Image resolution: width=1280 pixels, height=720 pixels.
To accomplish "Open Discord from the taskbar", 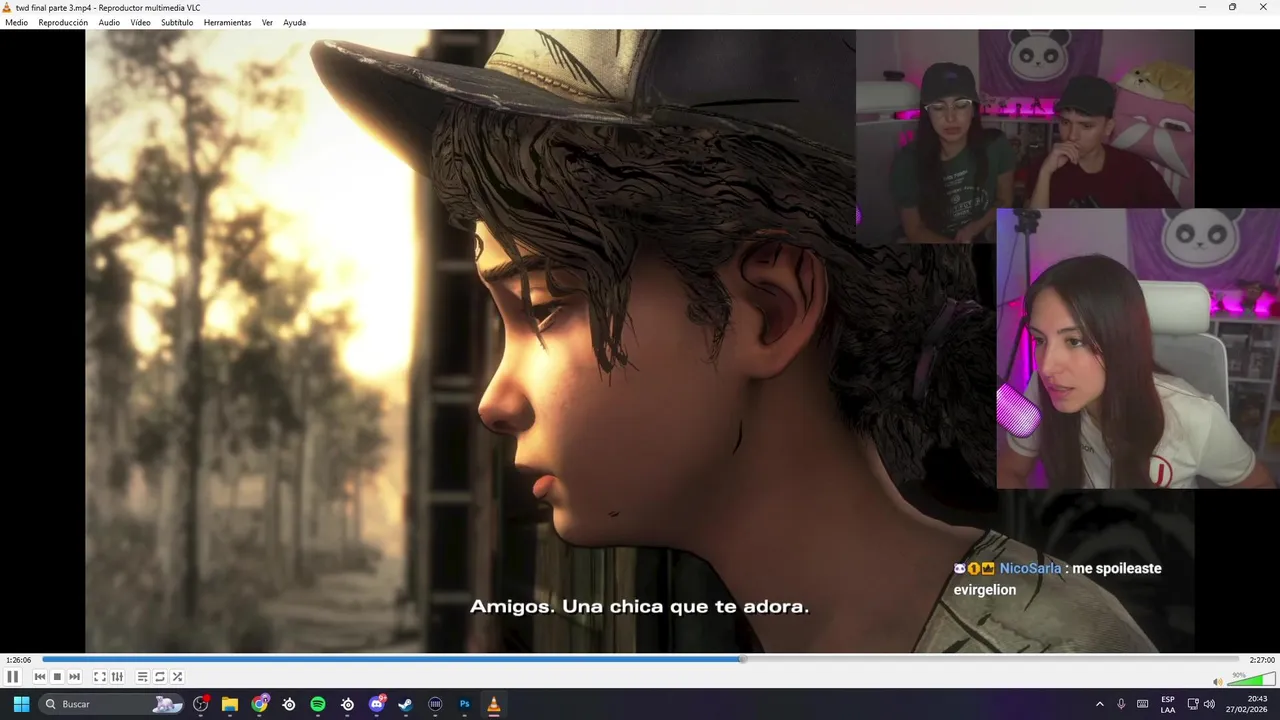I will [x=377, y=704].
